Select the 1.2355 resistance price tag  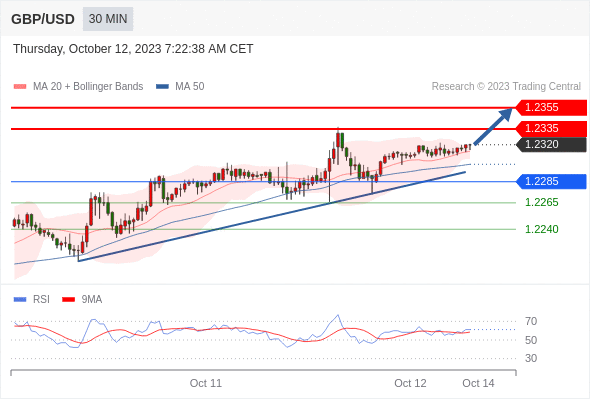click(551, 108)
